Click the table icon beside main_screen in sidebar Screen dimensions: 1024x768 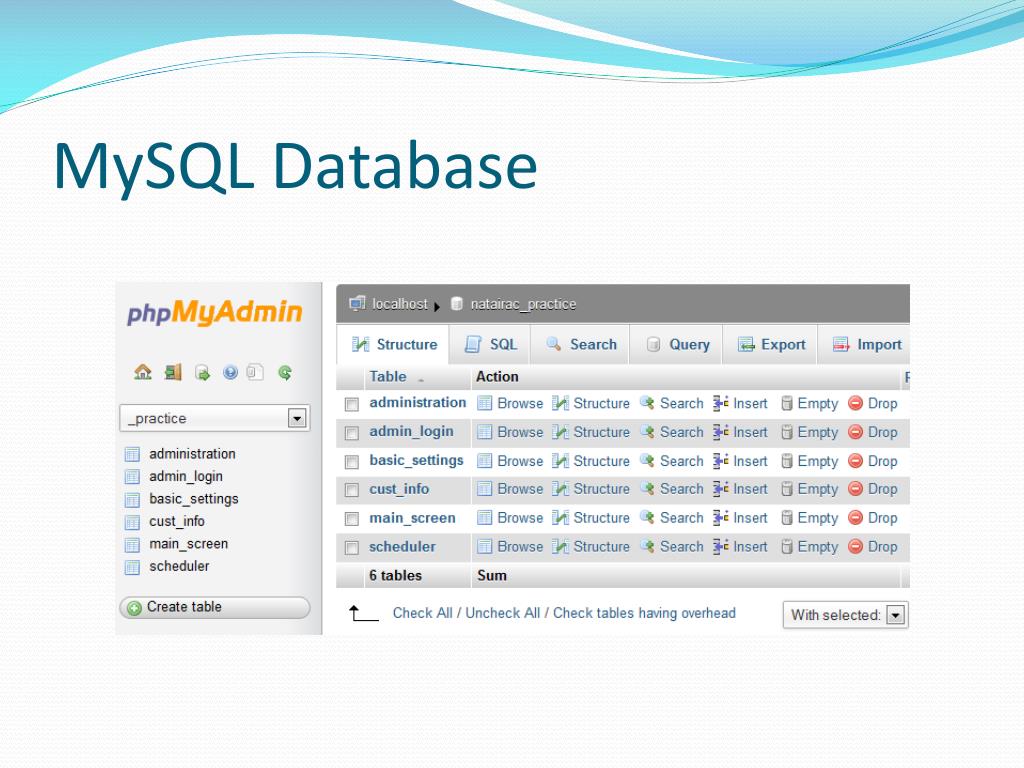pyautogui.click(x=132, y=544)
